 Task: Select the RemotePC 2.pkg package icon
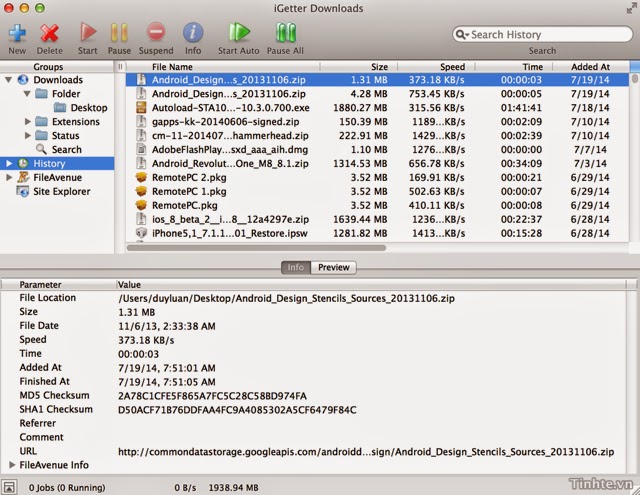pyautogui.click(x=141, y=178)
